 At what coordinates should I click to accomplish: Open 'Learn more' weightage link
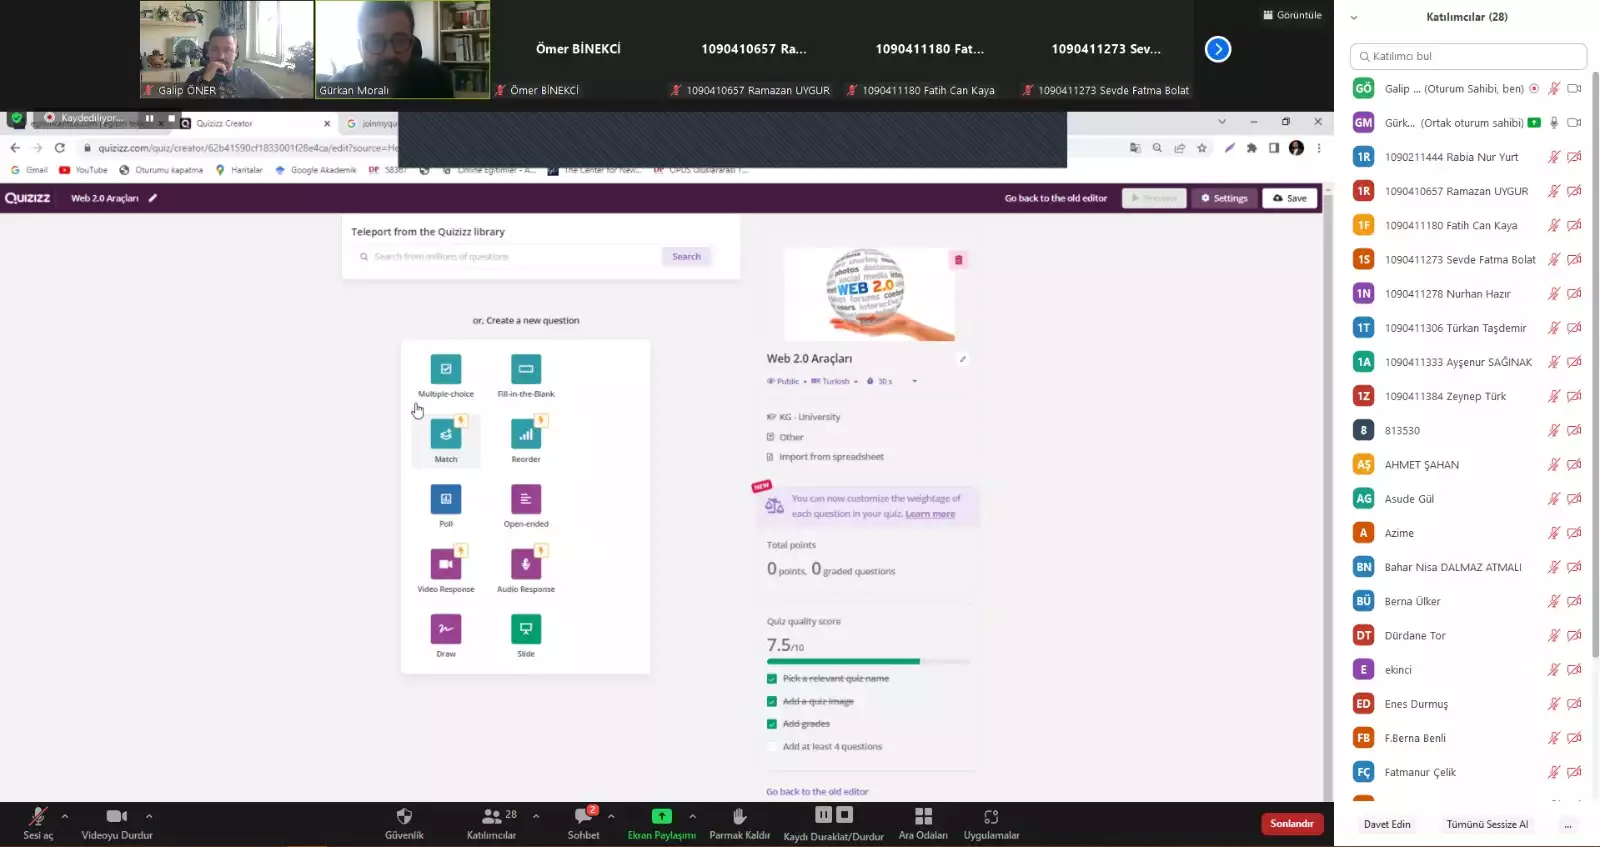coord(930,514)
